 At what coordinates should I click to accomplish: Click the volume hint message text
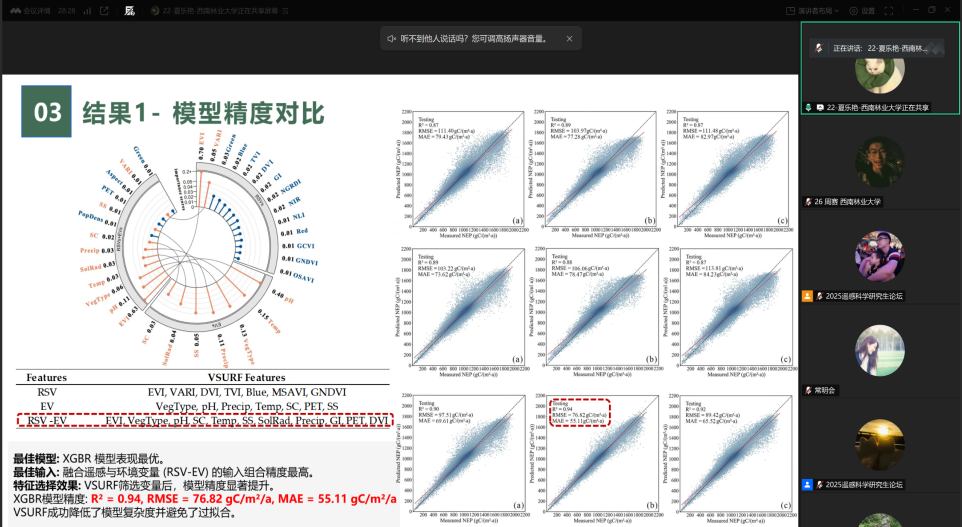coord(473,39)
